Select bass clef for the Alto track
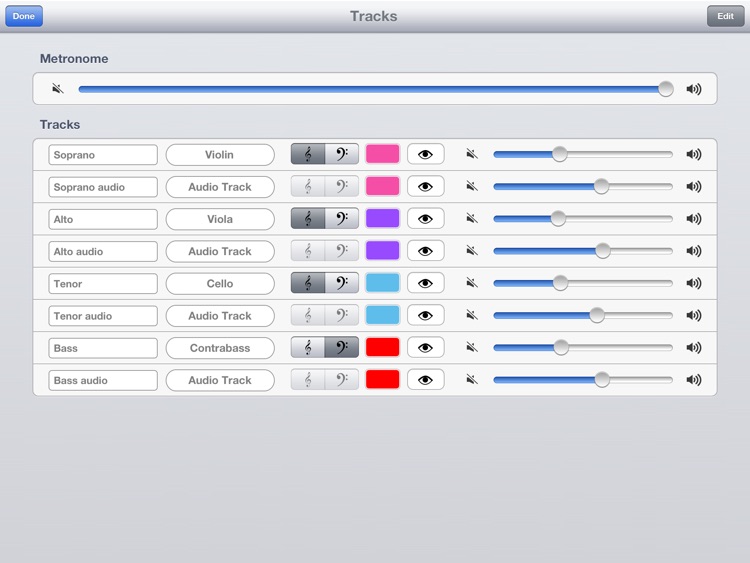The height and width of the screenshot is (563, 750). pos(342,219)
